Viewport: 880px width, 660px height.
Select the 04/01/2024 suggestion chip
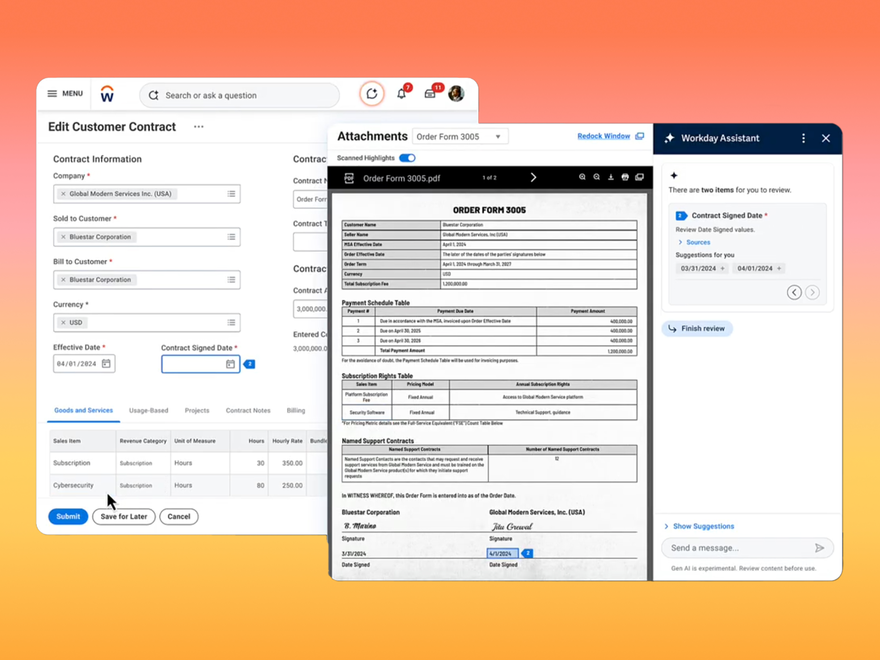pyautogui.click(x=761, y=268)
